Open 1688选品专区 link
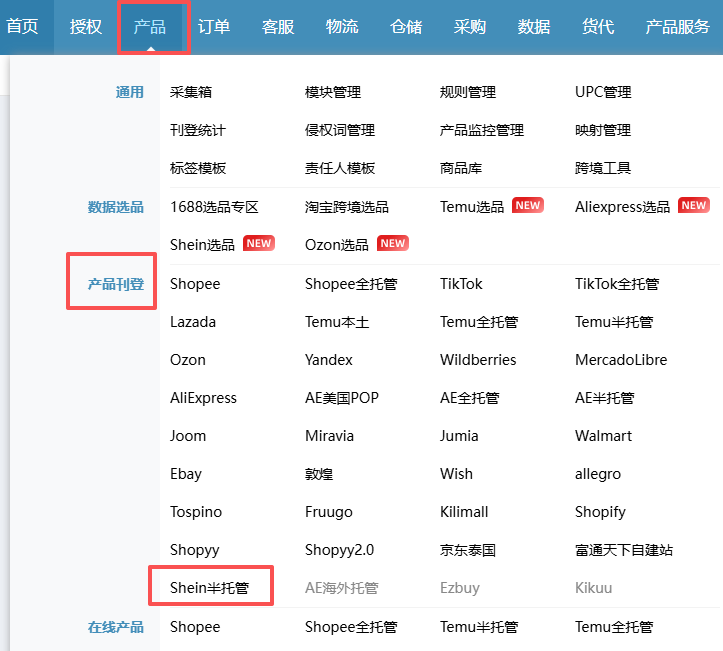The image size is (723, 651). coord(214,207)
